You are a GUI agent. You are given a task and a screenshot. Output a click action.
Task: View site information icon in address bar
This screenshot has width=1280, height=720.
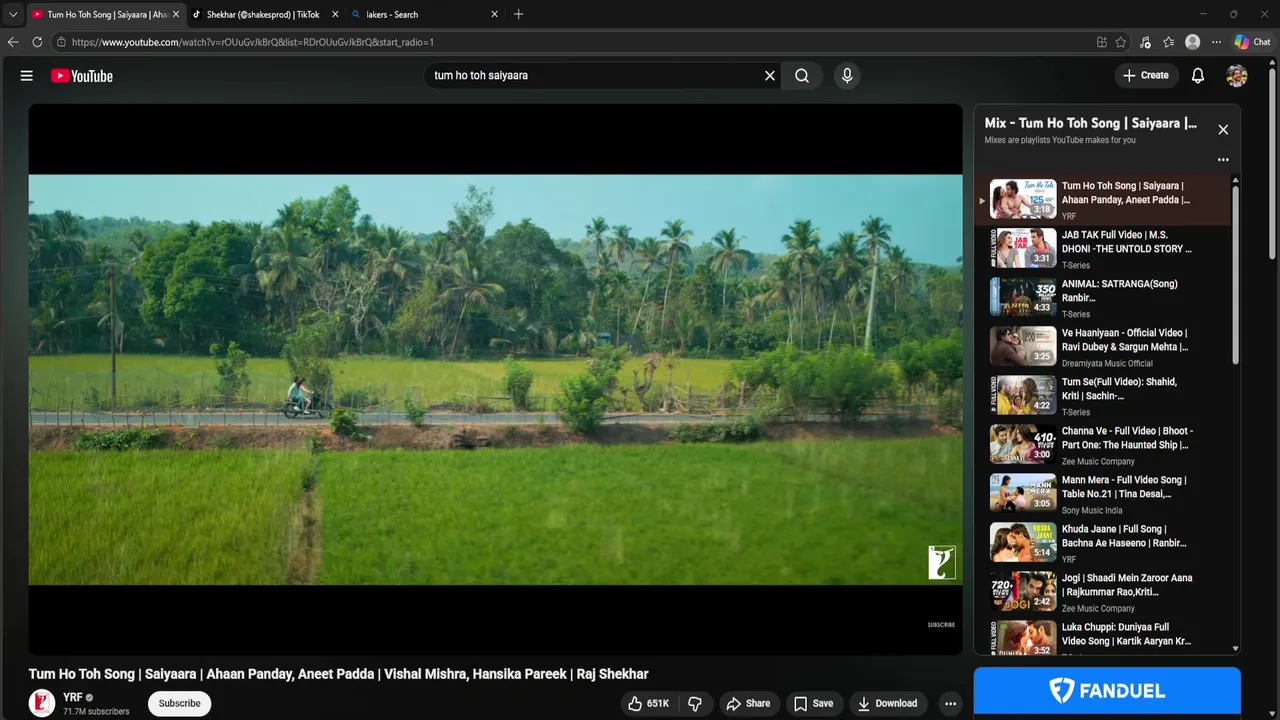(61, 42)
